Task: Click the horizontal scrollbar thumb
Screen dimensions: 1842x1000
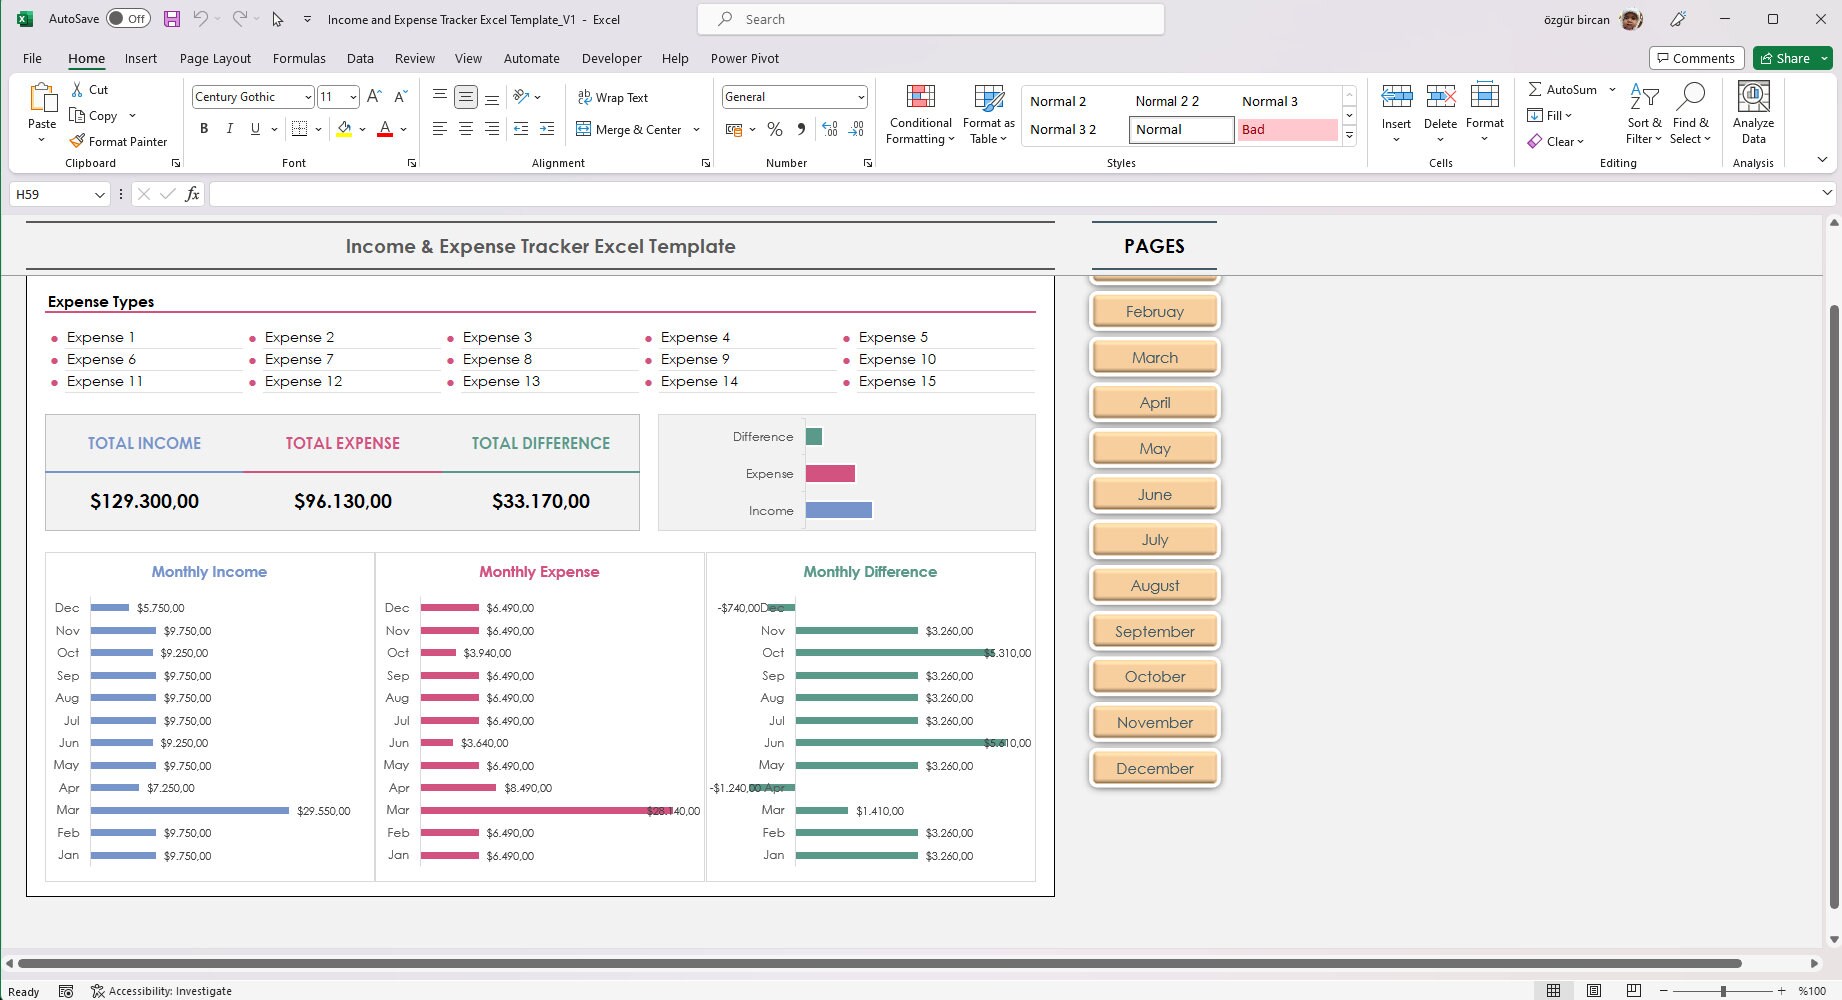Action: [x=880, y=964]
